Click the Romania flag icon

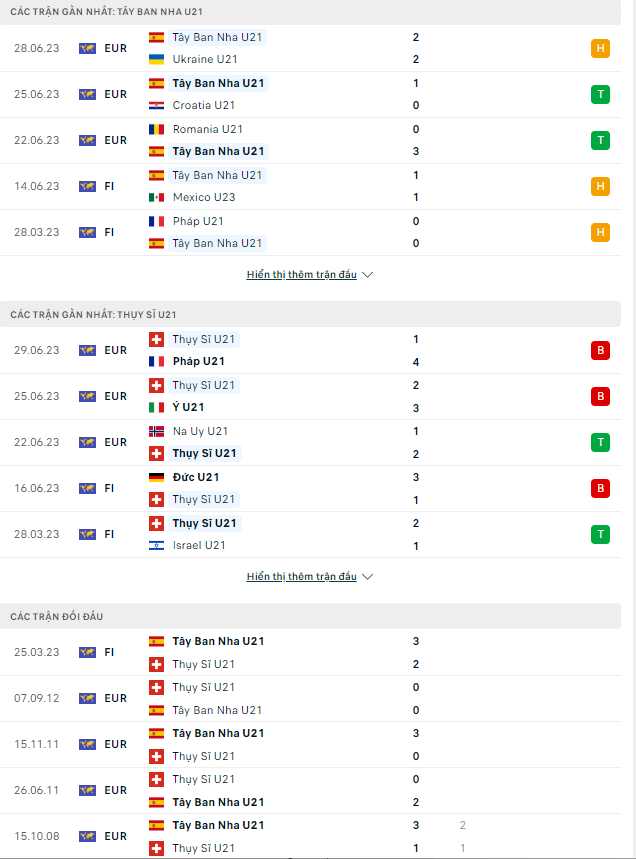(x=154, y=128)
